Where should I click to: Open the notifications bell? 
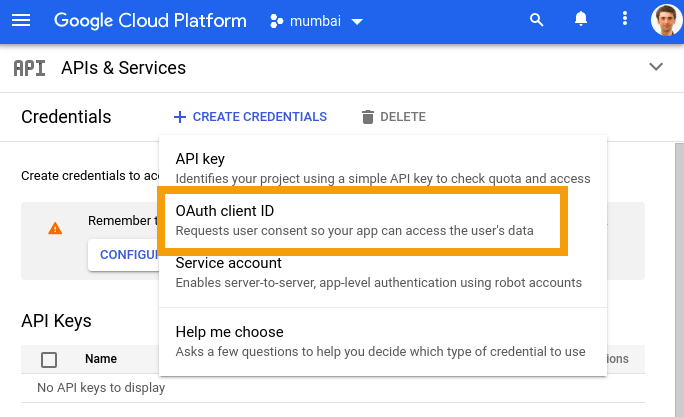point(581,19)
